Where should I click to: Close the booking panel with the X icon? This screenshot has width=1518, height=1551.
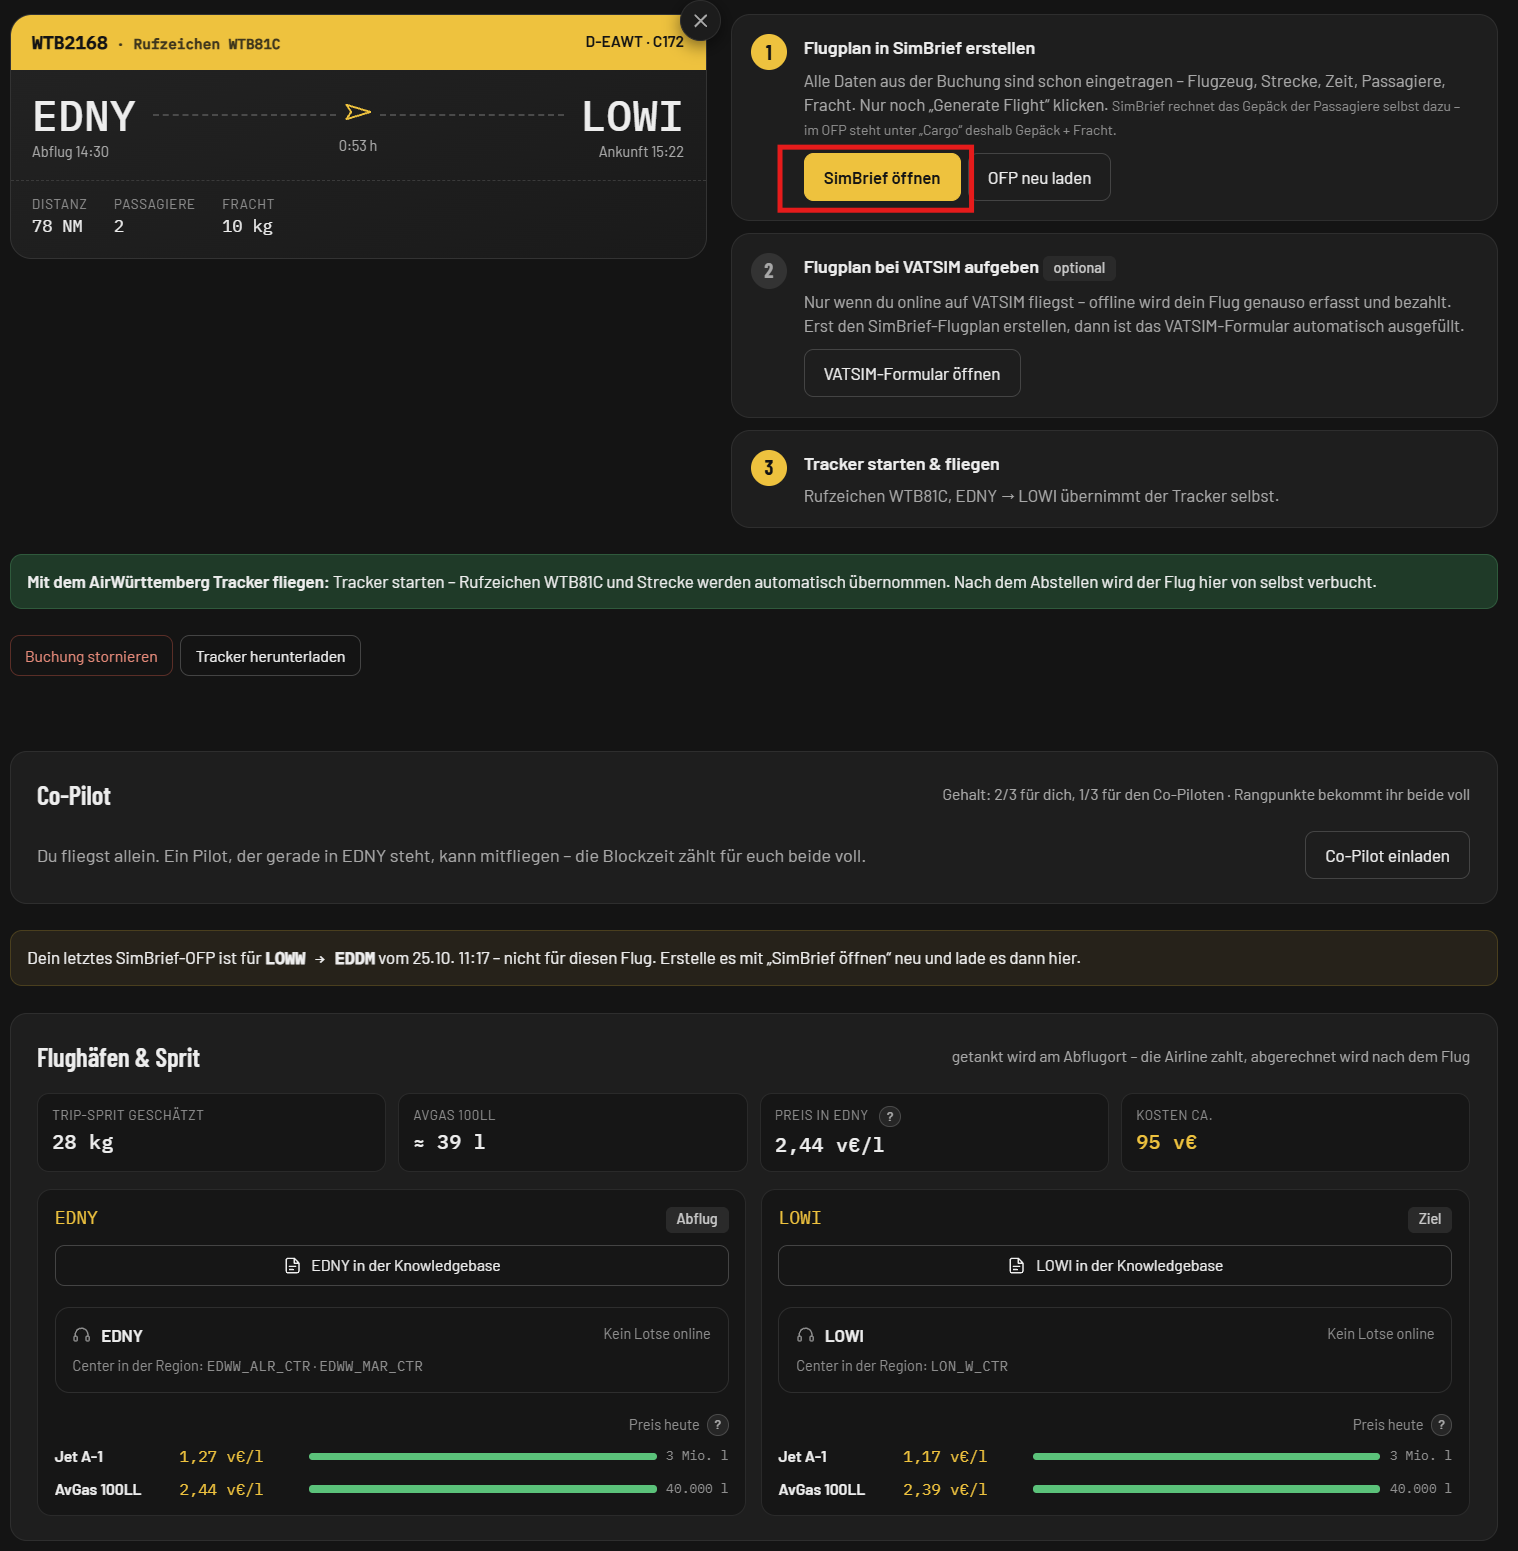pyautogui.click(x=700, y=20)
